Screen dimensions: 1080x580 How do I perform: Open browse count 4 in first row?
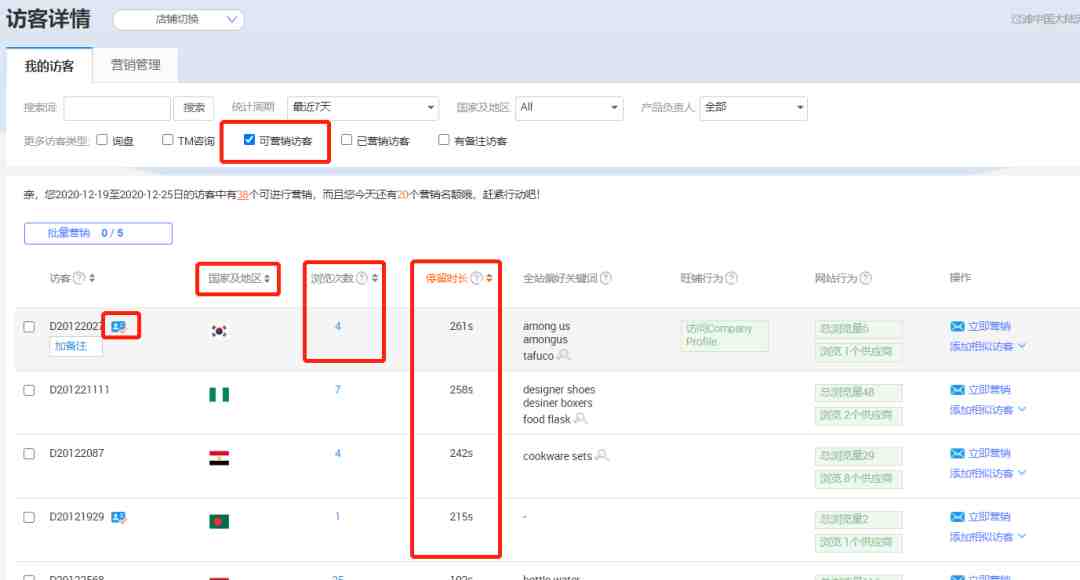point(338,327)
